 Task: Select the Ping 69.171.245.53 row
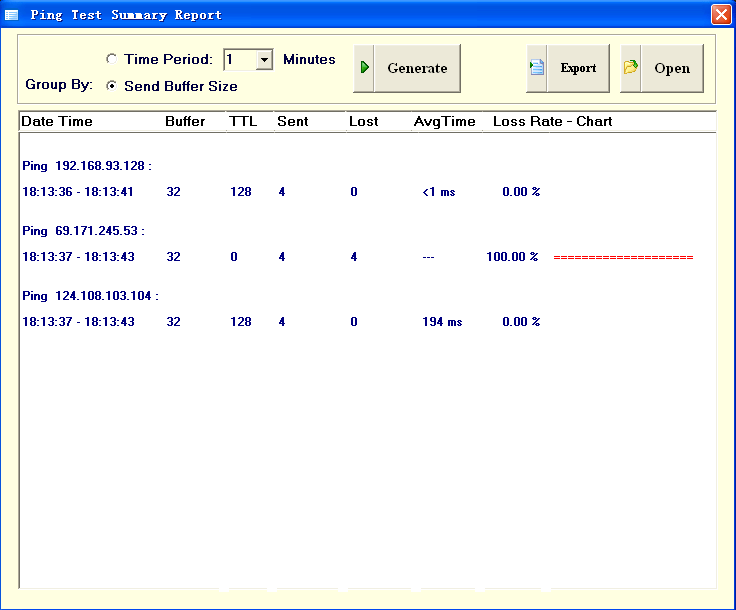83,231
